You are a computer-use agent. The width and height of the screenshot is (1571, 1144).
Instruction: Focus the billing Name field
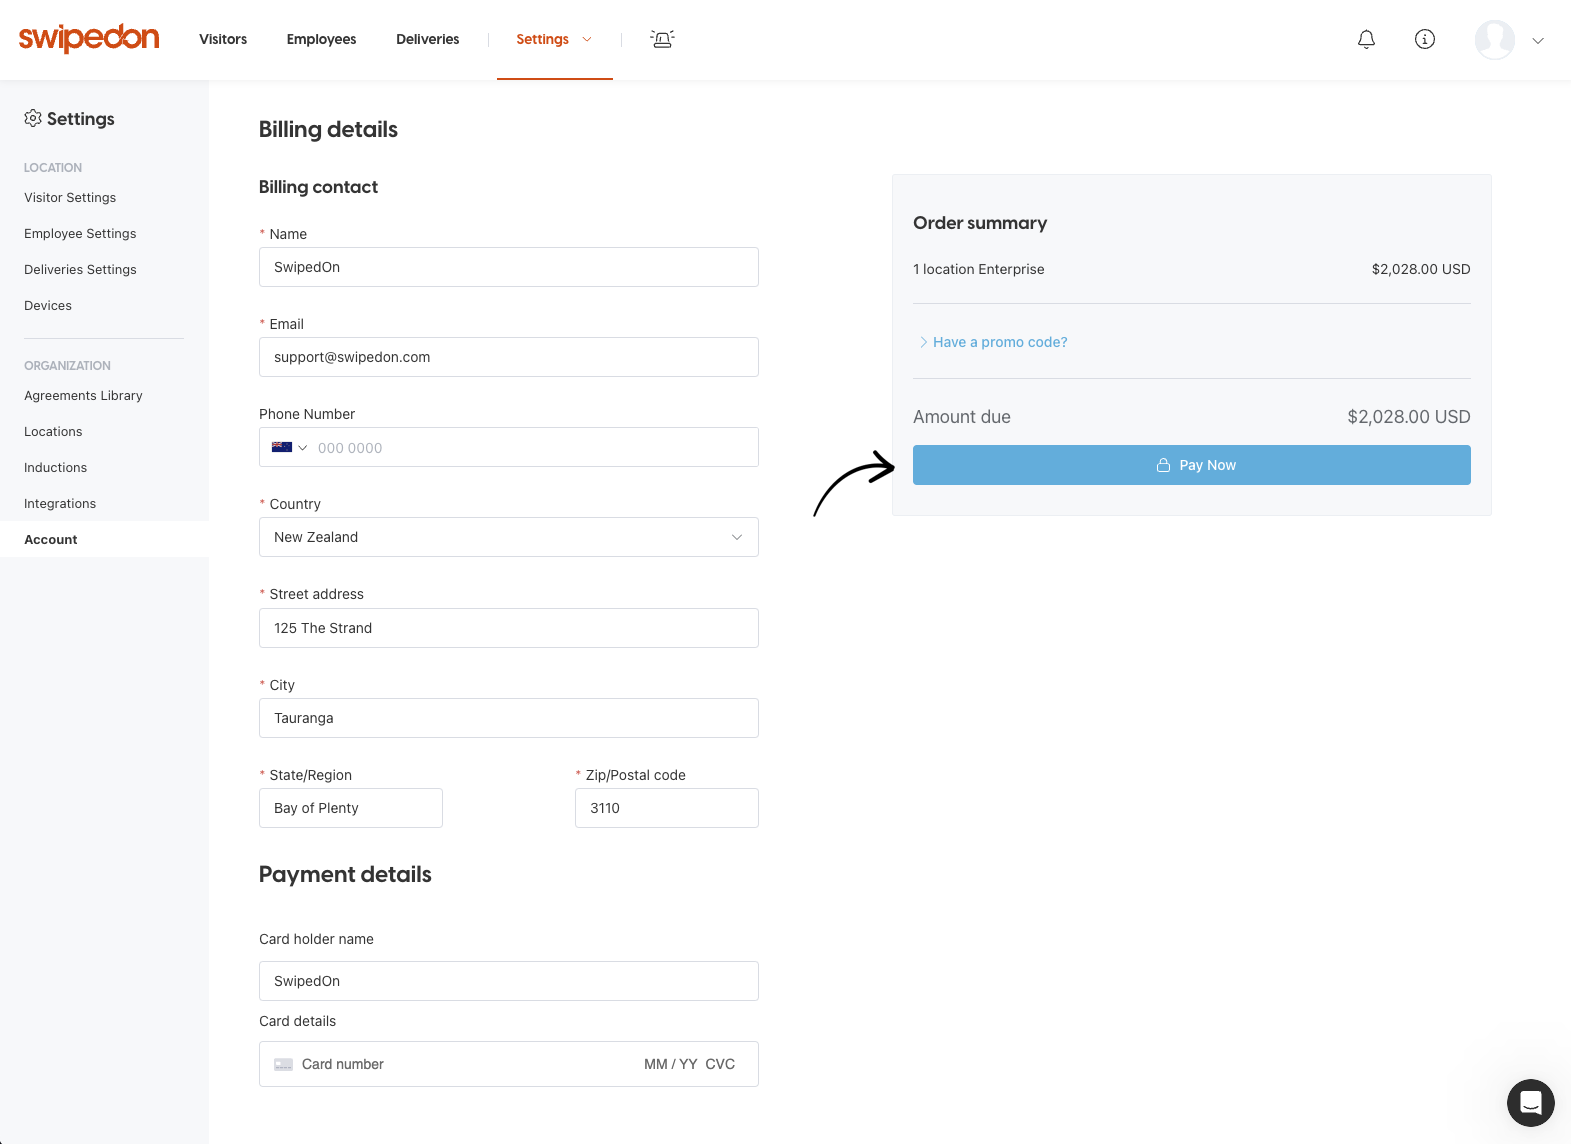(x=509, y=267)
